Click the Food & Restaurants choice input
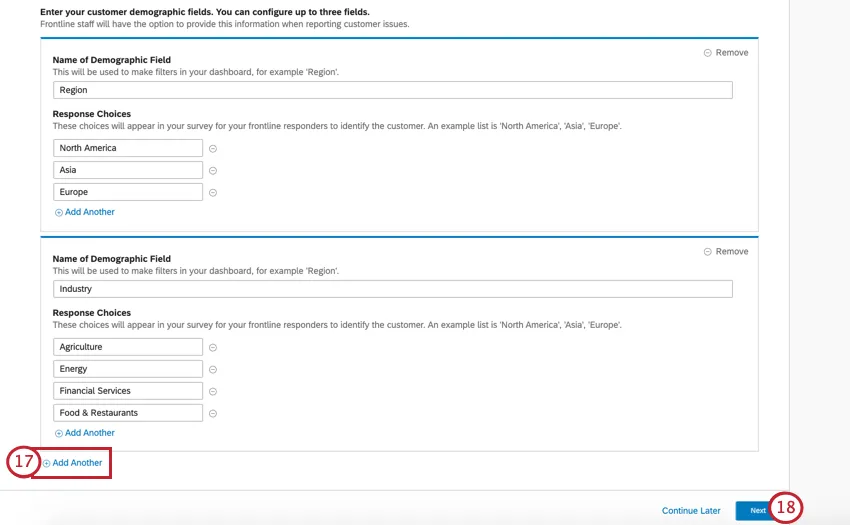The image size is (850, 525). point(128,413)
